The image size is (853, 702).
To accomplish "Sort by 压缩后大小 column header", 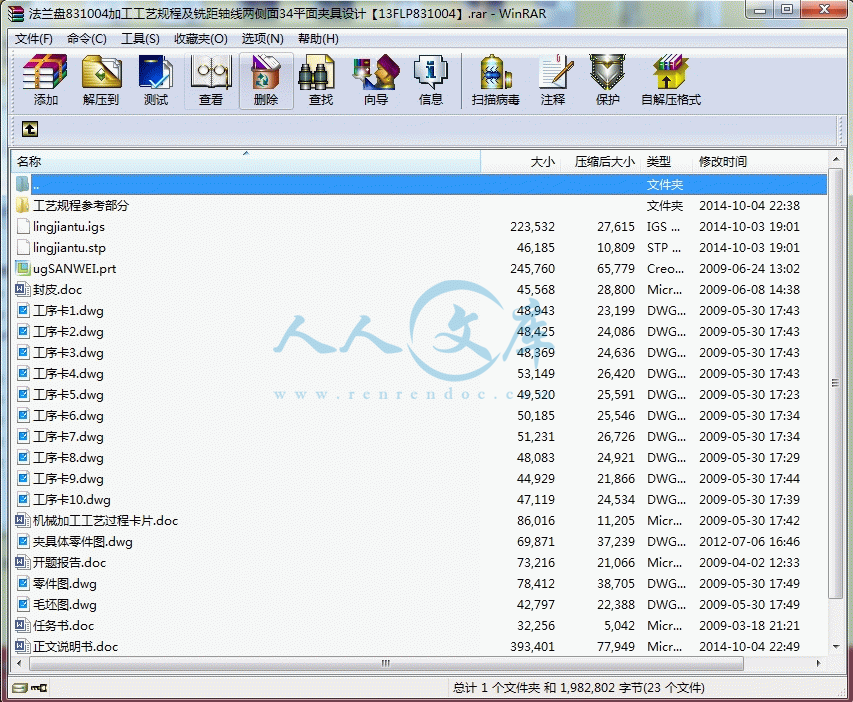I will 599,162.
